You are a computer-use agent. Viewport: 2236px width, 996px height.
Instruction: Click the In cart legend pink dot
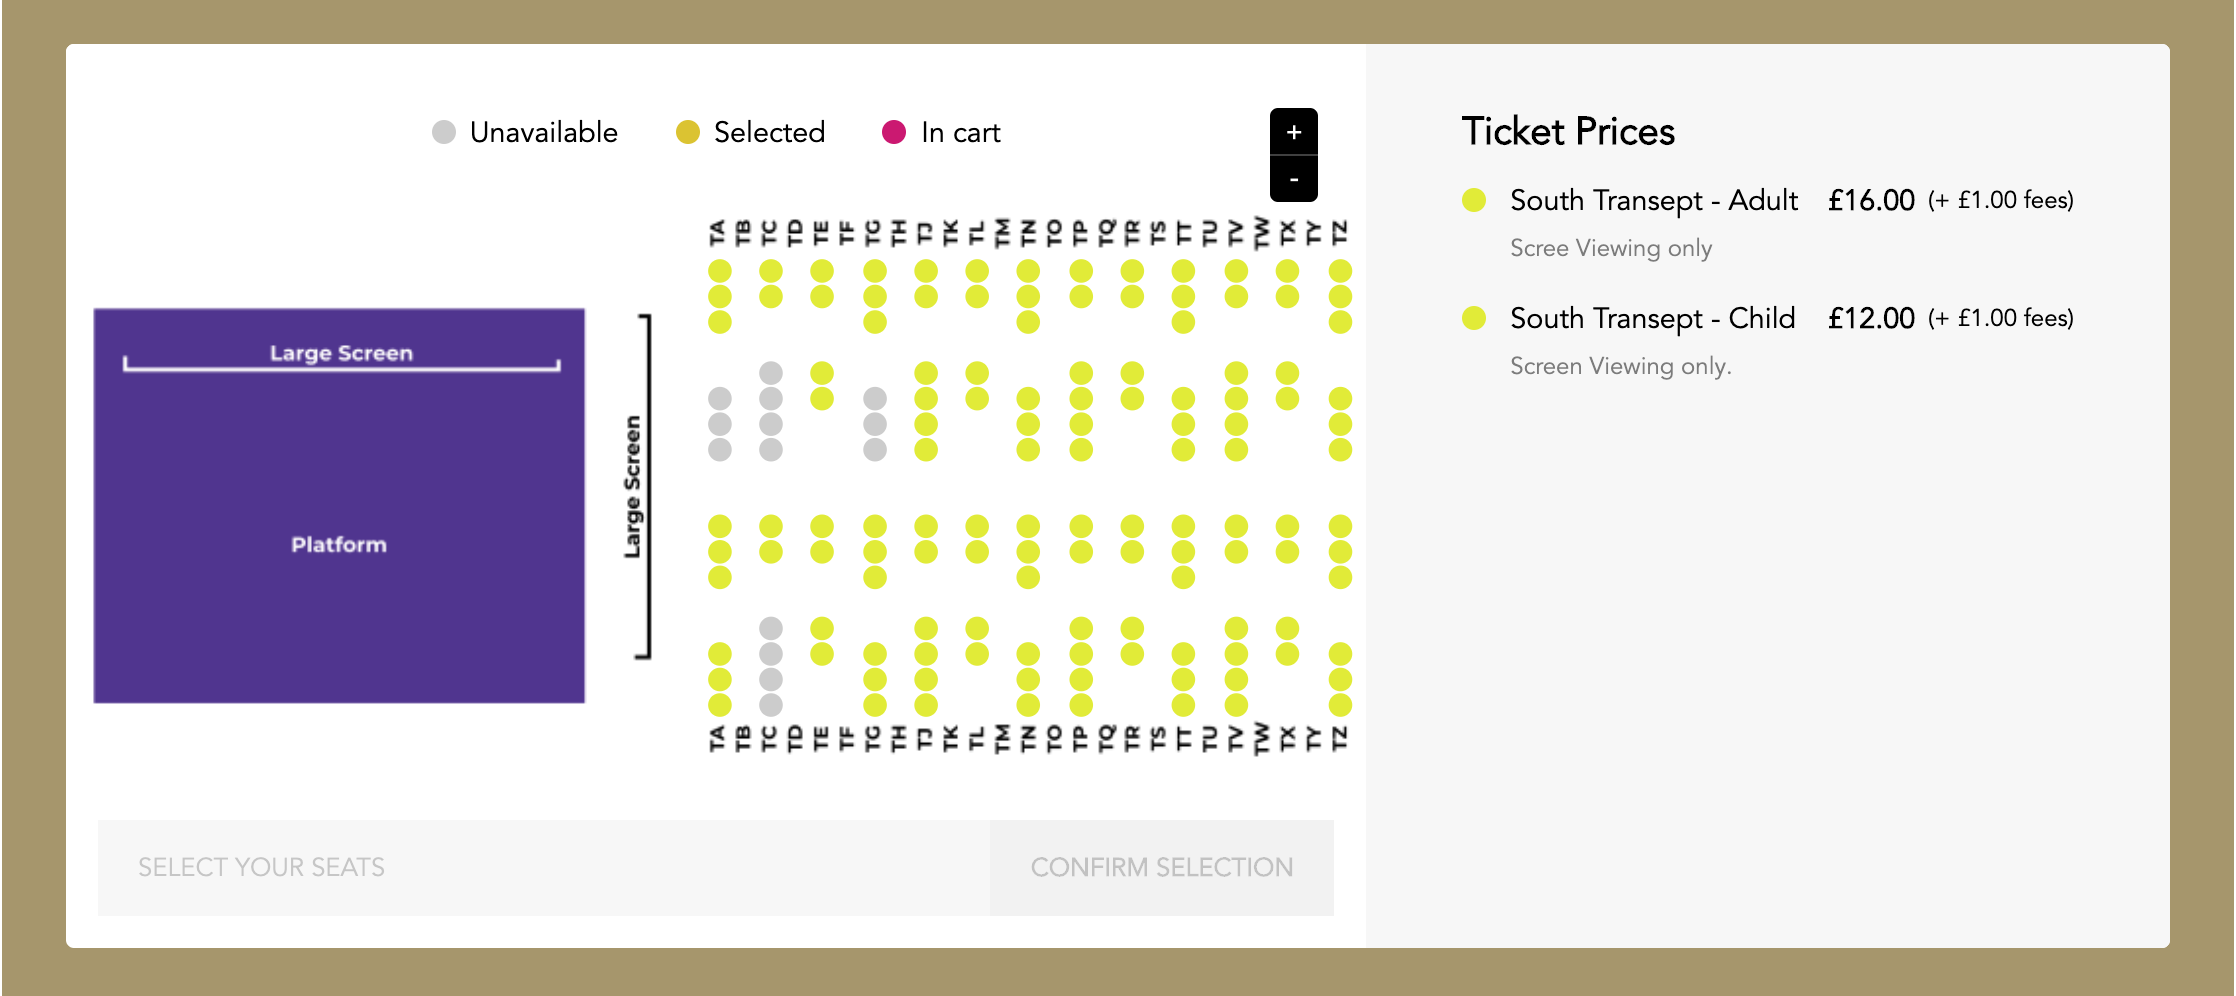click(x=894, y=132)
